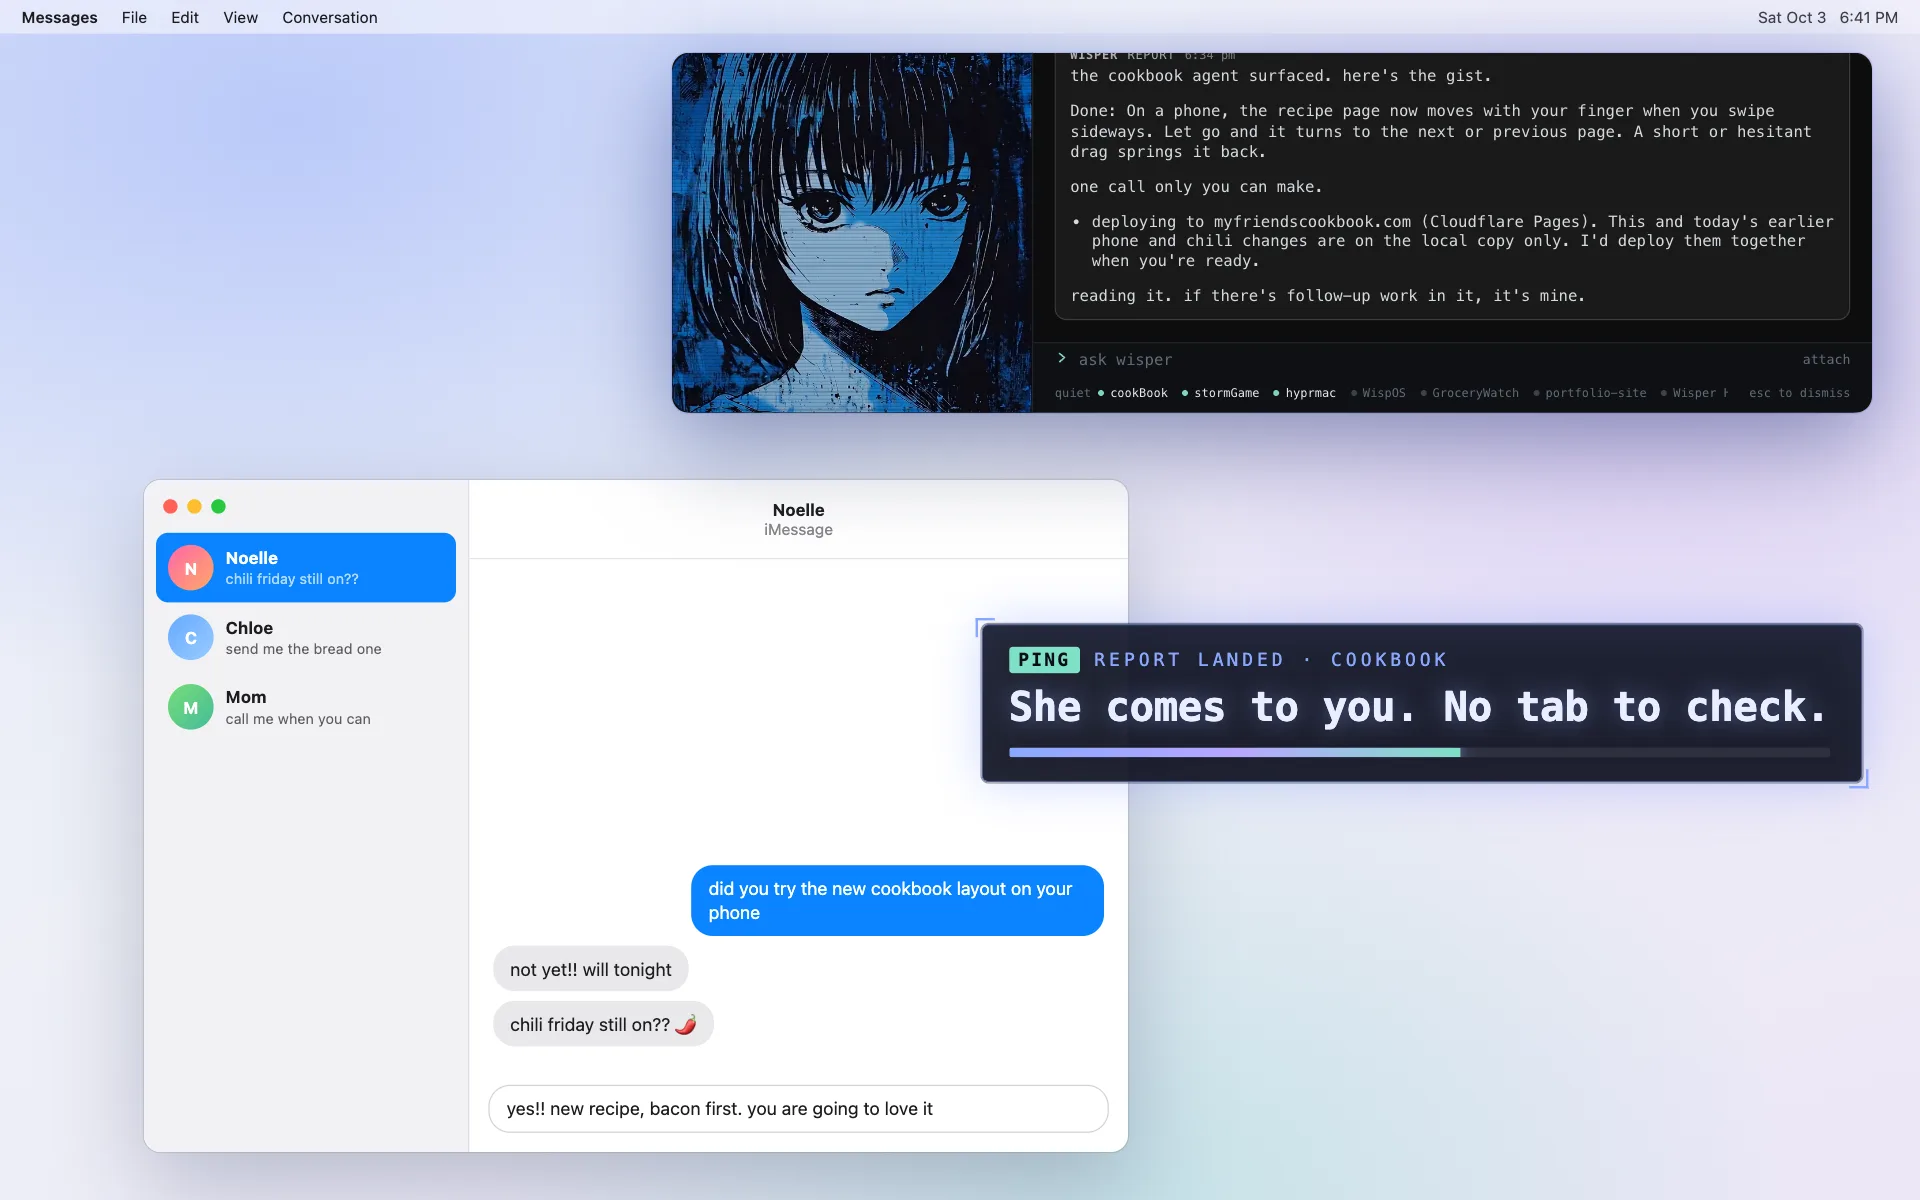Screen dimensions: 1920x1200
Task: Click the yellow minimize window button
Action: coord(194,506)
